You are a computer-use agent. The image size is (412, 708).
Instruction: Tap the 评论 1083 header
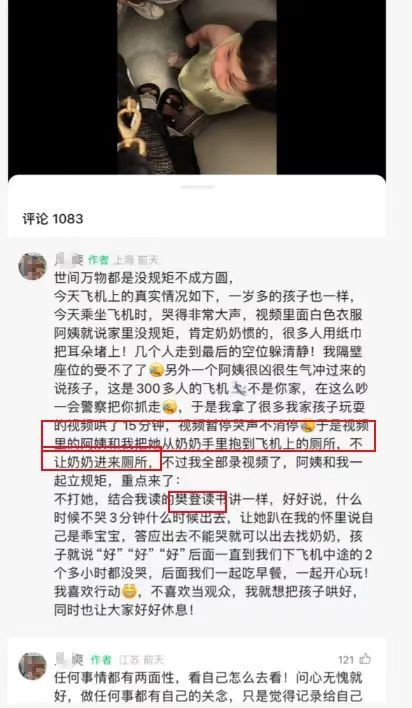tap(53, 219)
